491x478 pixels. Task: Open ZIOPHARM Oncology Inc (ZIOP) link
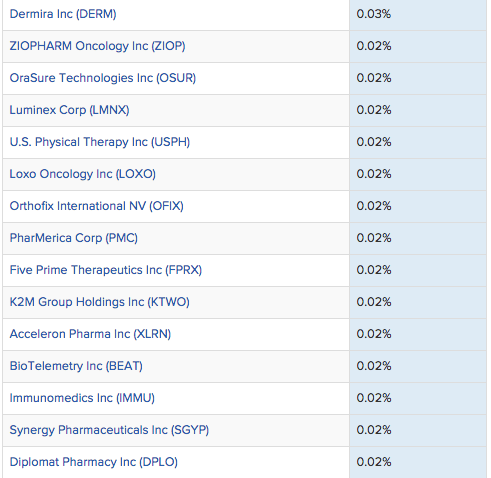tap(97, 46)
